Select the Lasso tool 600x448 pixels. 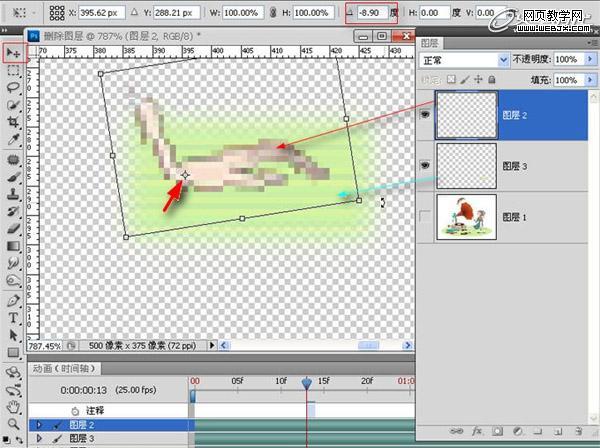pos(13,87)
